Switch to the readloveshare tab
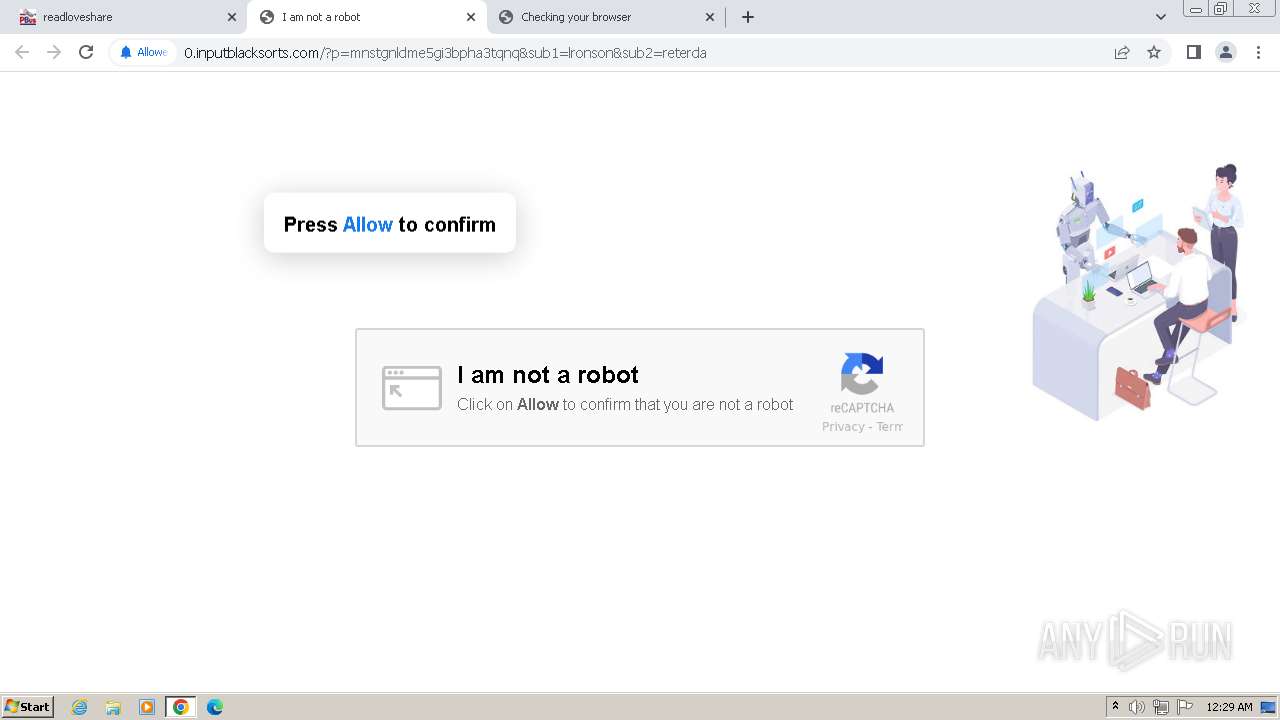The image size is (1280, 720). pyautogui.click(x=125, y=17)
